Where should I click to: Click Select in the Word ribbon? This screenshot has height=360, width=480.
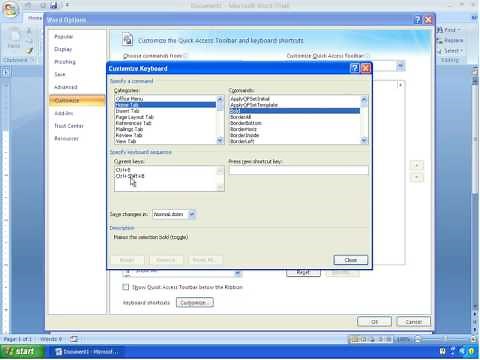tap(450, 51)
